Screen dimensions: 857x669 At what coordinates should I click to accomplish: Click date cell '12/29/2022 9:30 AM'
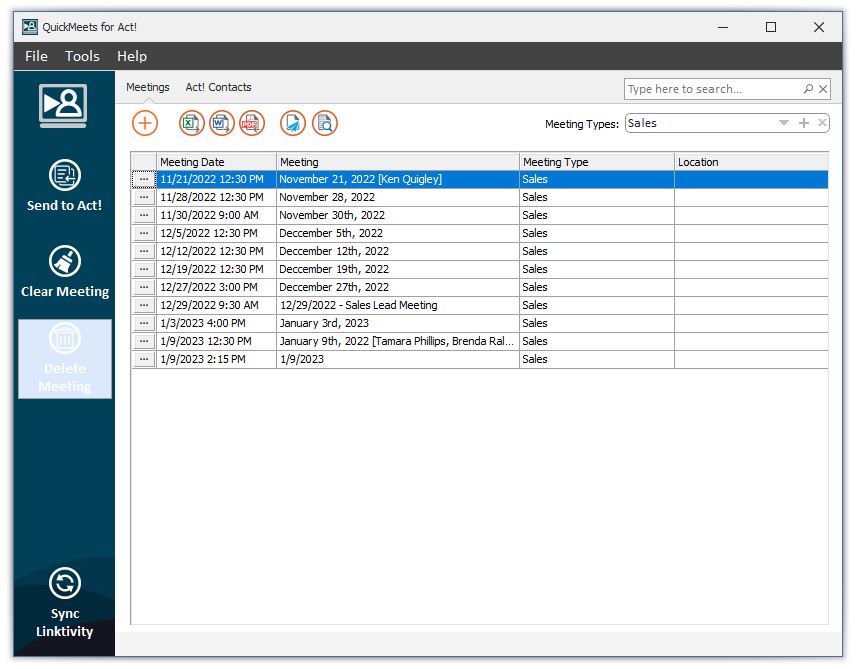click(216, 306)
